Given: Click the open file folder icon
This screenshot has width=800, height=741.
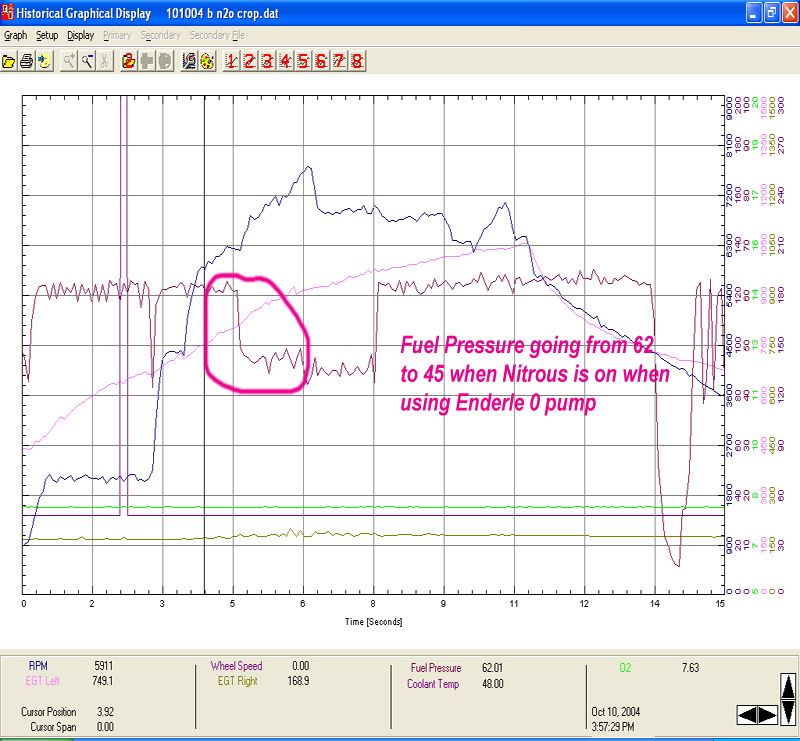Looking at the screenshot, I should pyautogui.click(x=10, y=61).
